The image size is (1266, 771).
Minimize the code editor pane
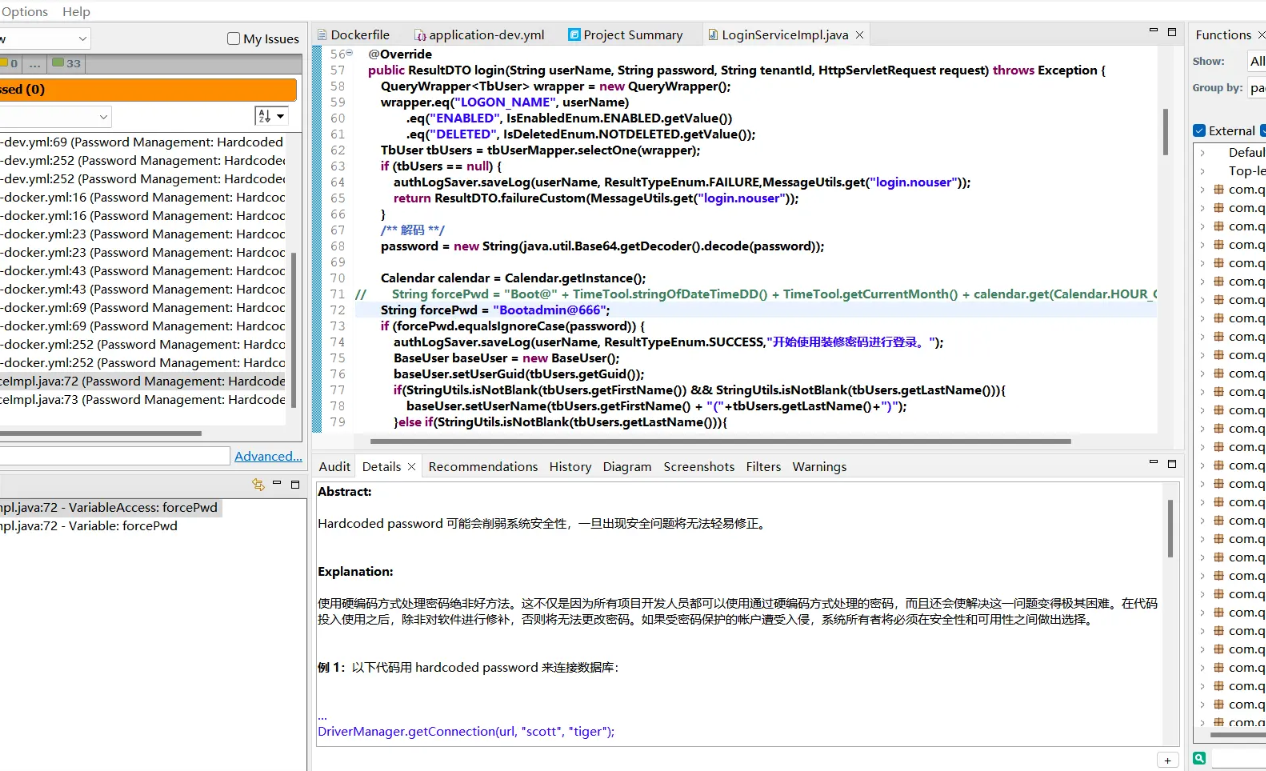point(1152,32)
